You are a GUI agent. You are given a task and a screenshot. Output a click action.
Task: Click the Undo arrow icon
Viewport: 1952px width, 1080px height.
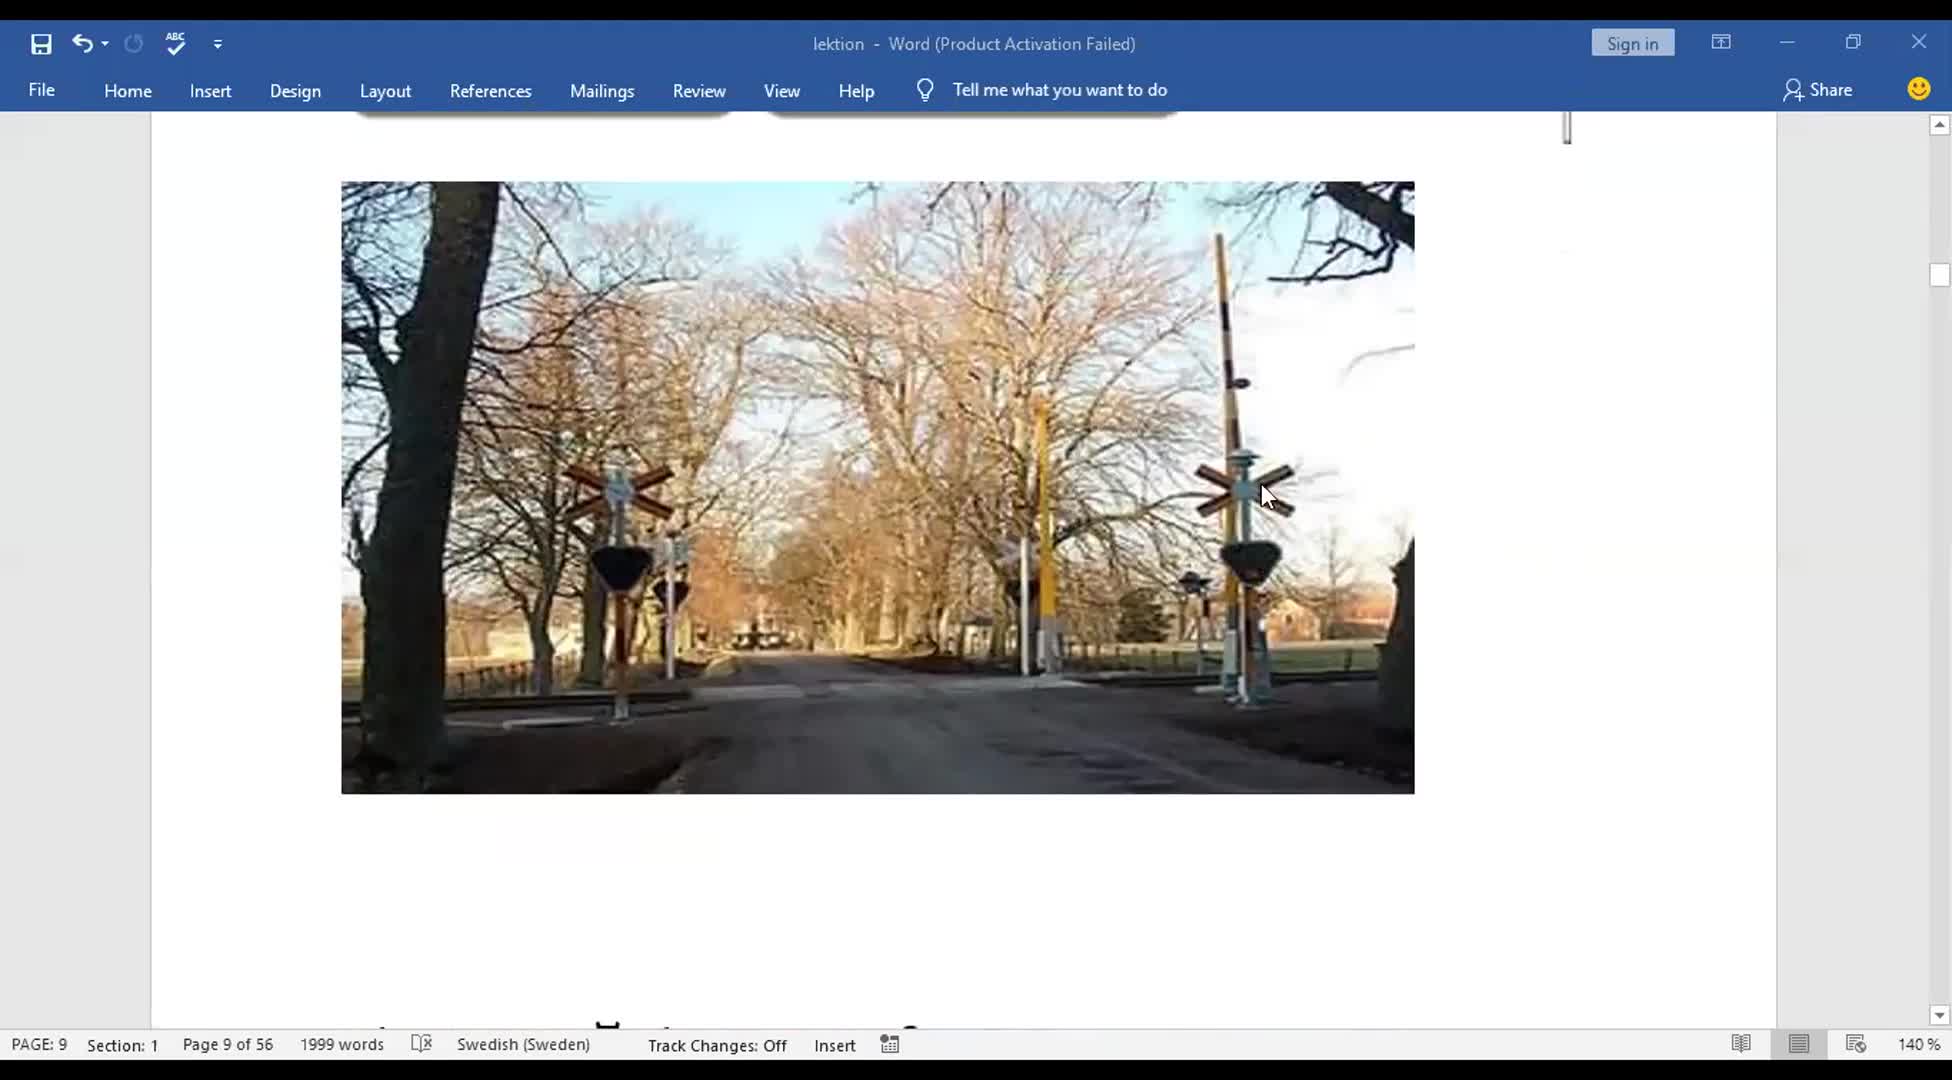[82, 43]
